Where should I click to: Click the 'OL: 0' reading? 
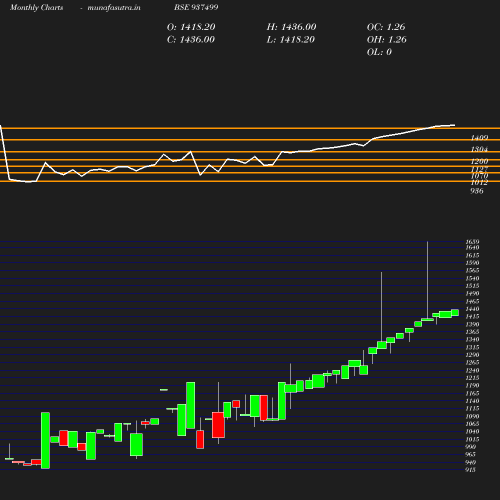click(x=379, y=52)
